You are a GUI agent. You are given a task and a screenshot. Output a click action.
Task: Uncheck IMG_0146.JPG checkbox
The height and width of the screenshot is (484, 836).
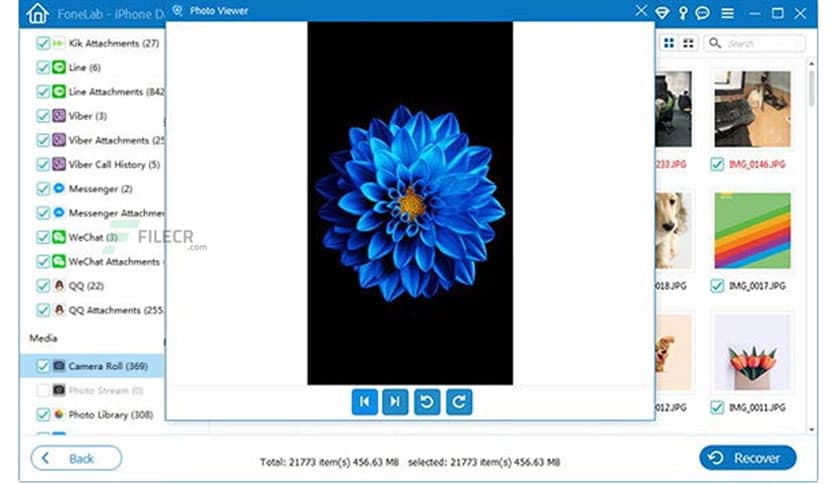pyautogui.click(x=717, y=164)
